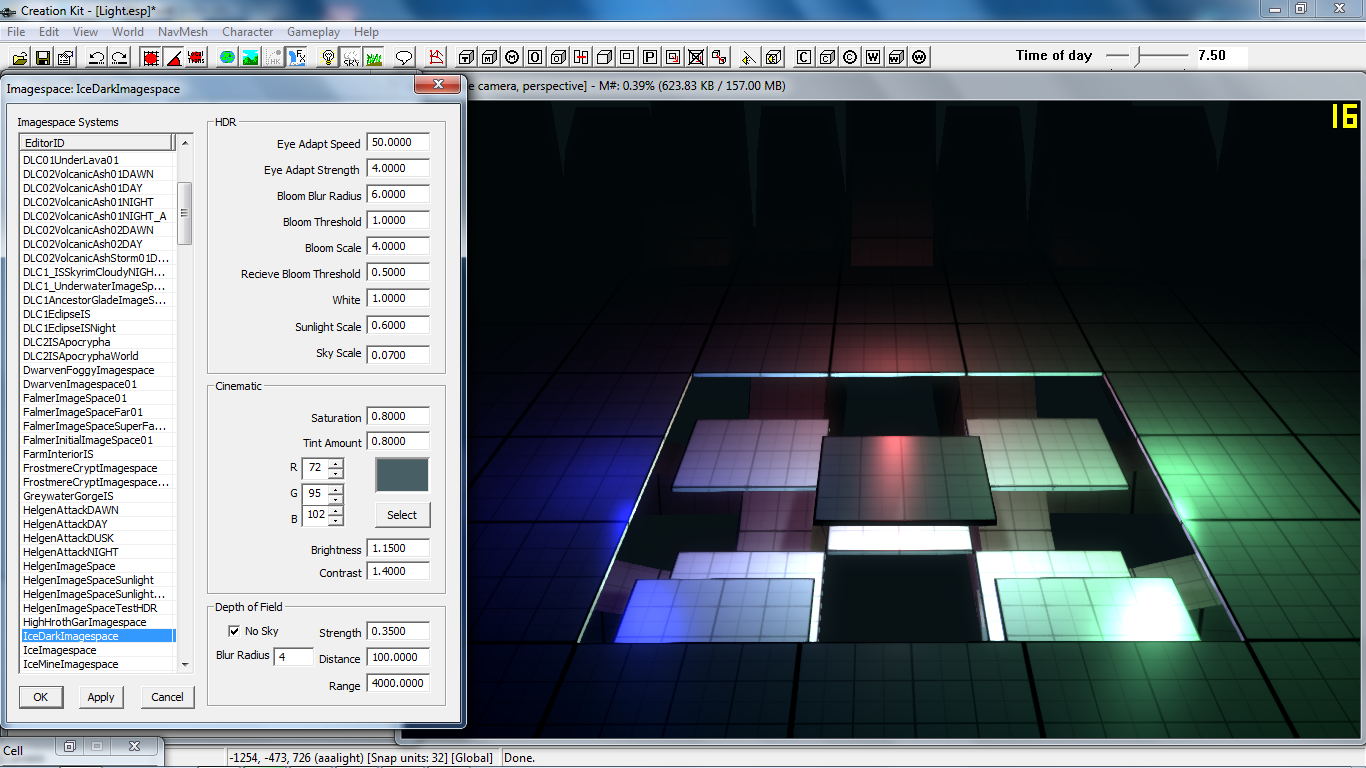The image size is (1366, 768).
Task: Select HighHrothGarImagespace in the list
Action: point(84,622)
